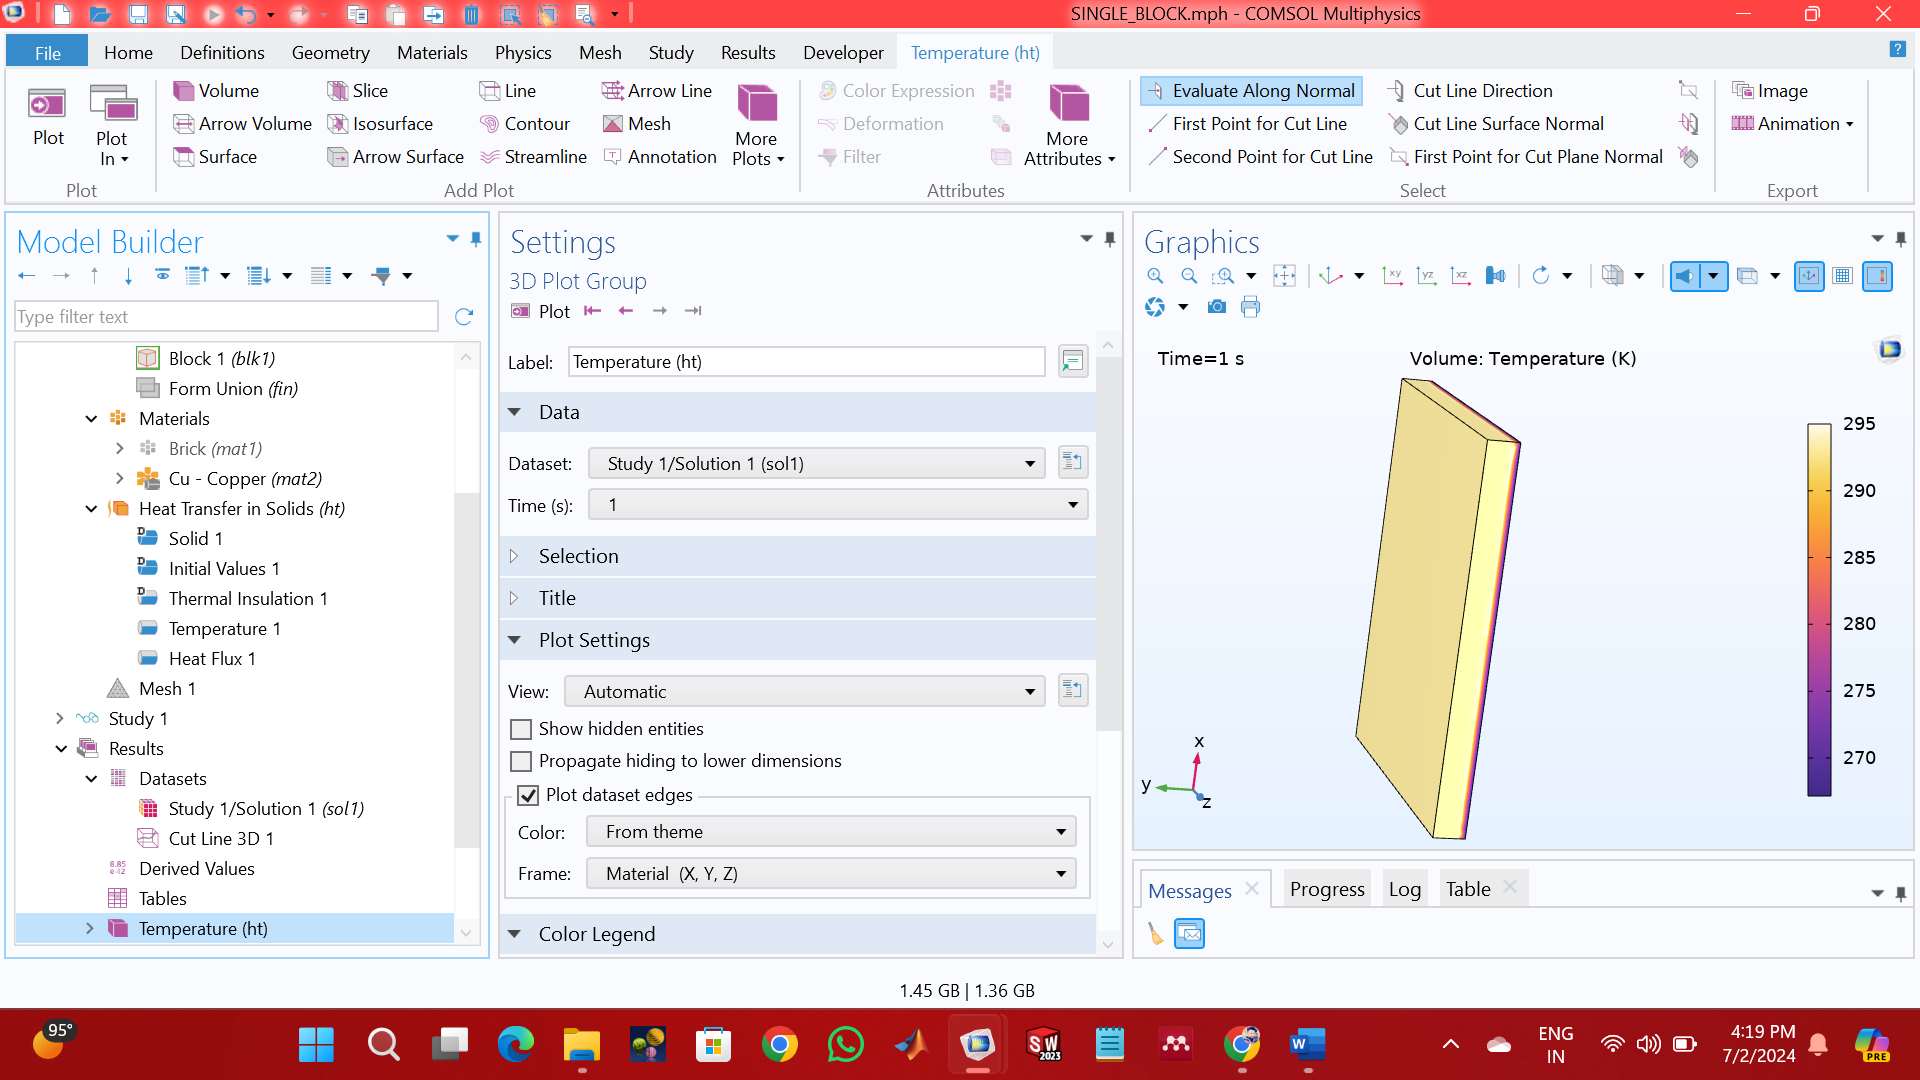1920x1080 pixels.
Task: Open the Results ribbon tab
Action: point(747,52)
